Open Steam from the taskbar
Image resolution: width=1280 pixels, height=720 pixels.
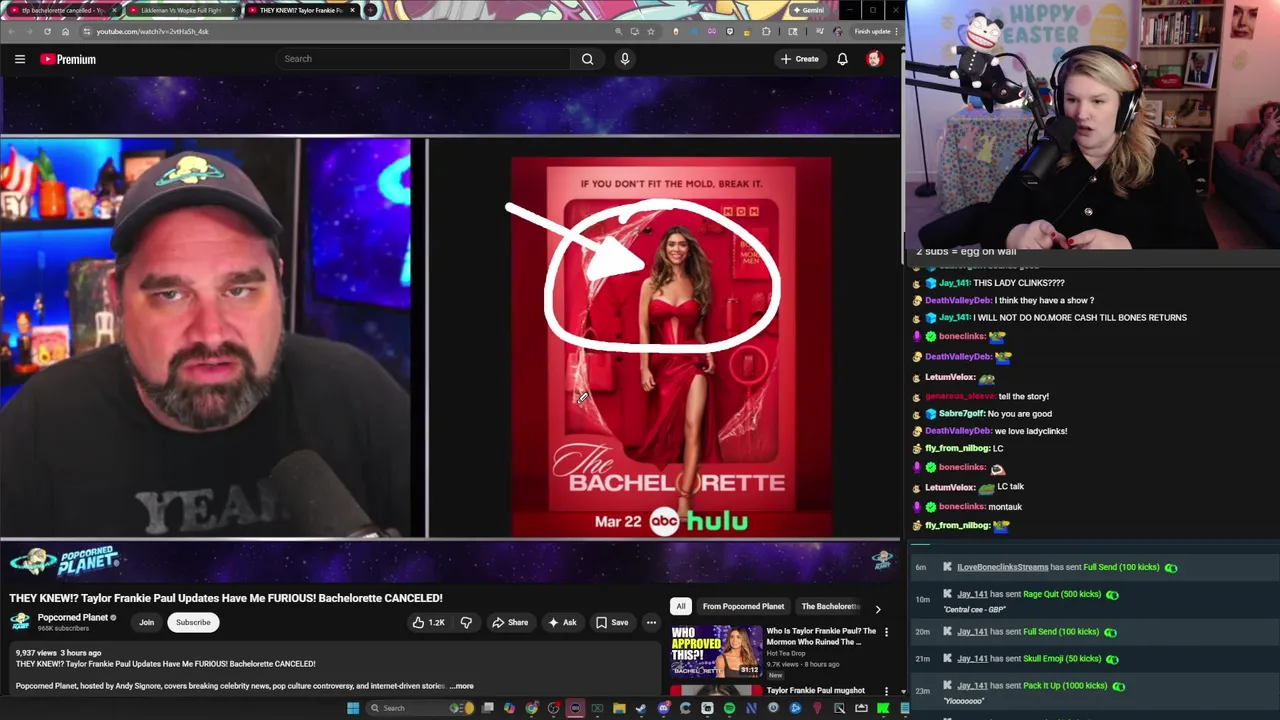(x=641, y=708)
